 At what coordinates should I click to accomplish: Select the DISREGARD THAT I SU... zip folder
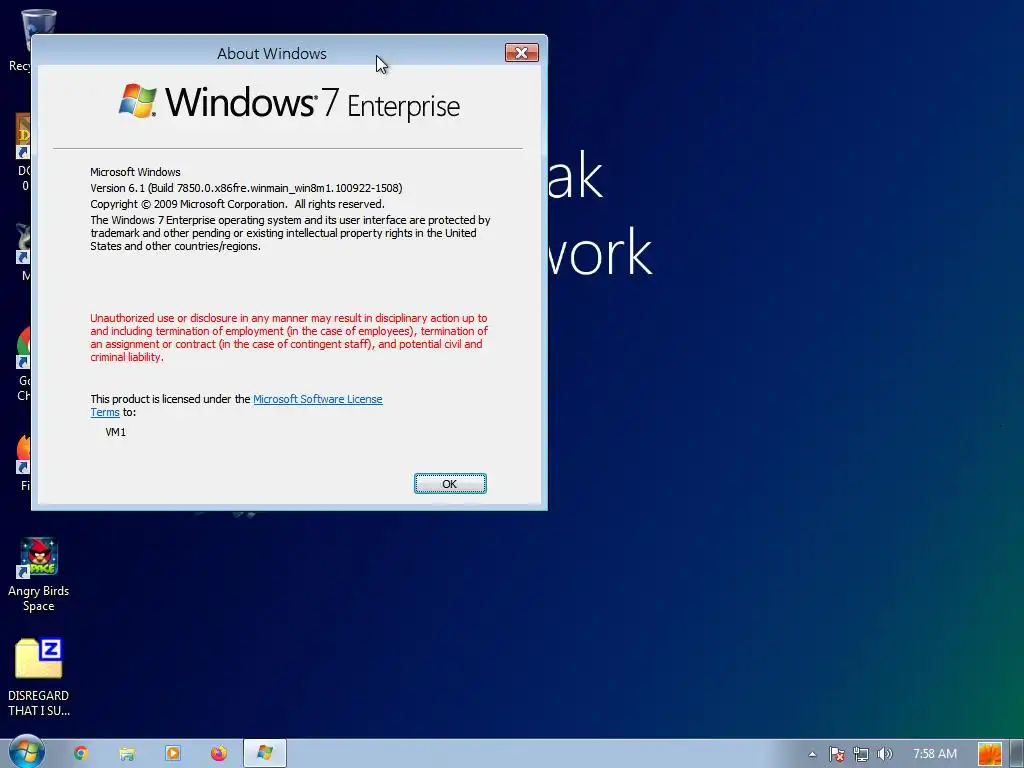(39, 677)
